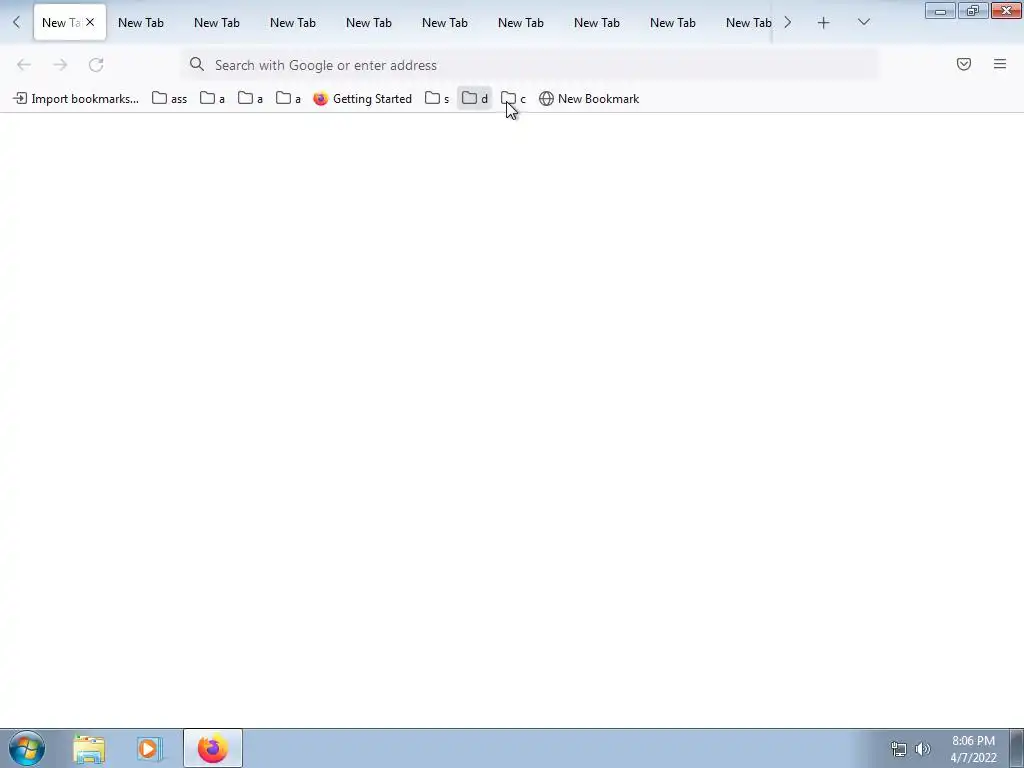
Task: Open a new tab with the plus button
Action: coord(824,23)
